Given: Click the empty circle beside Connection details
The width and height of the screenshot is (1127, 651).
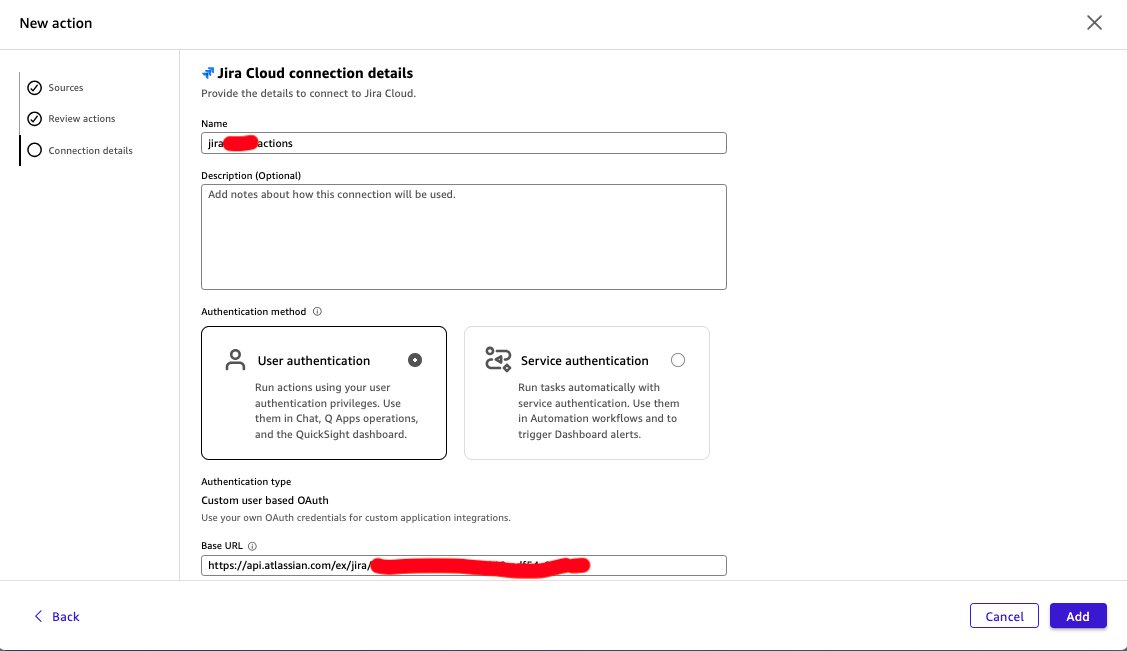Looking at the screenshot, I should coord(35,150).
